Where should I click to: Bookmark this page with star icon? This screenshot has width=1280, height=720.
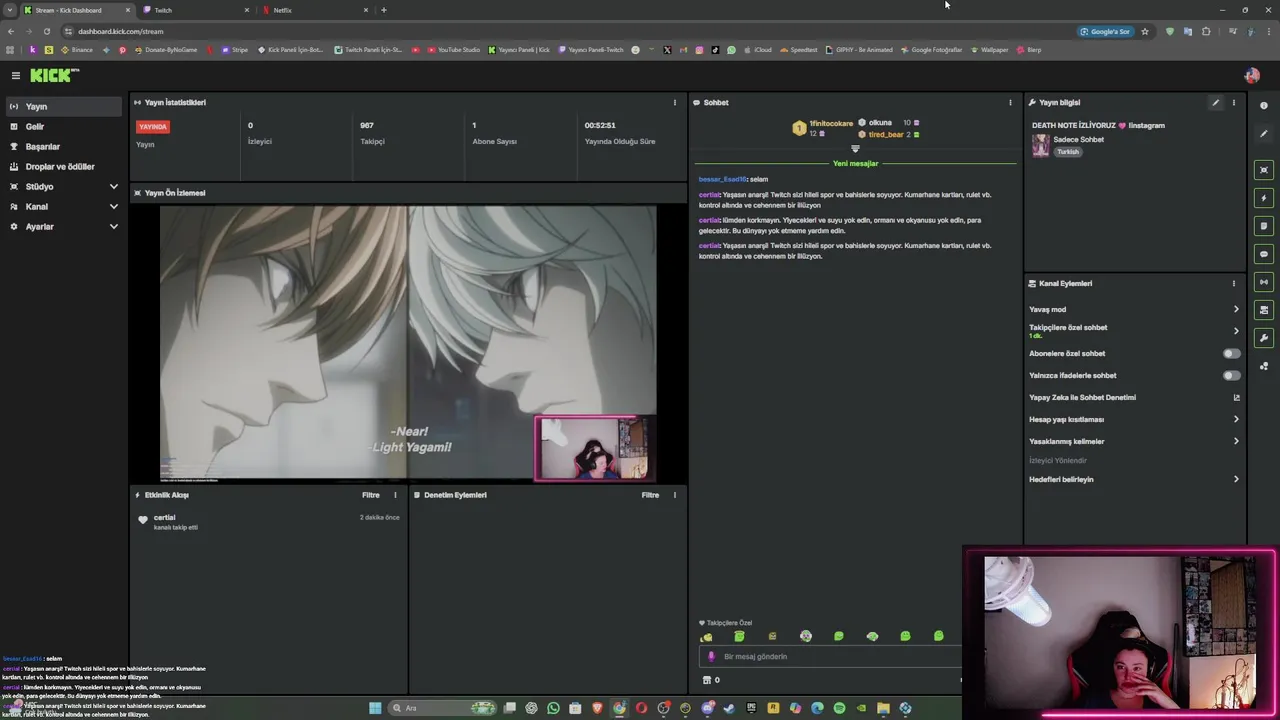coord(1145,31)
